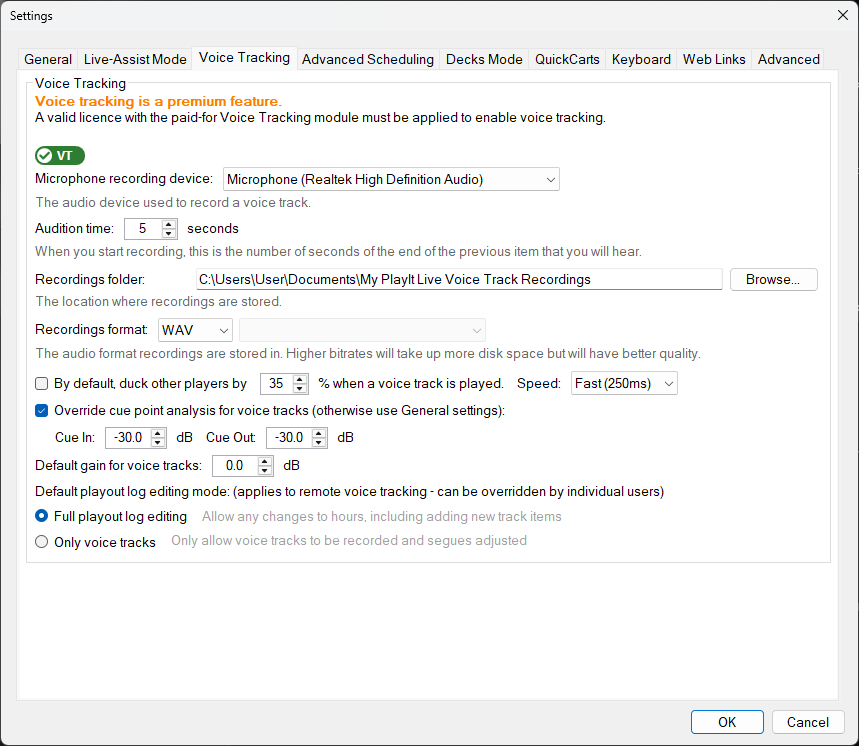Click 'The audio device used to record' hint
Image resolution: width=859 pixels, height=746 pixels.
pyautogui.click(x=173, y=202)
